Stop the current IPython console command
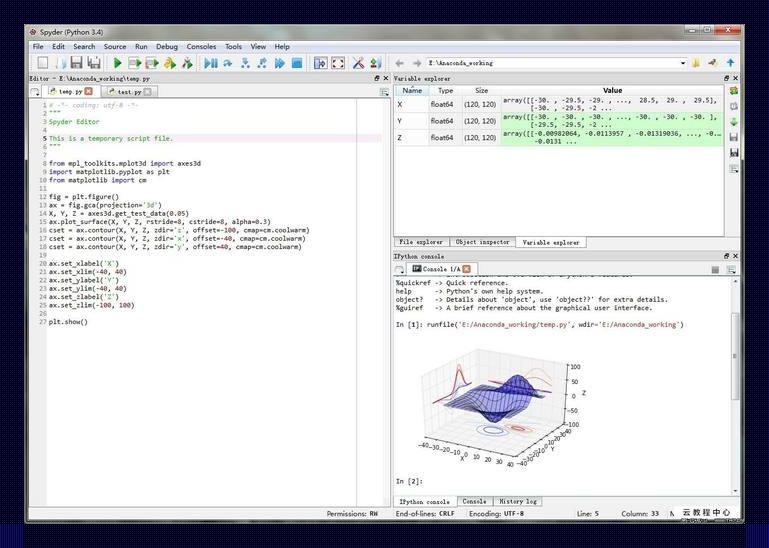This screenshot has width=769, height=548. coord(715,269)
